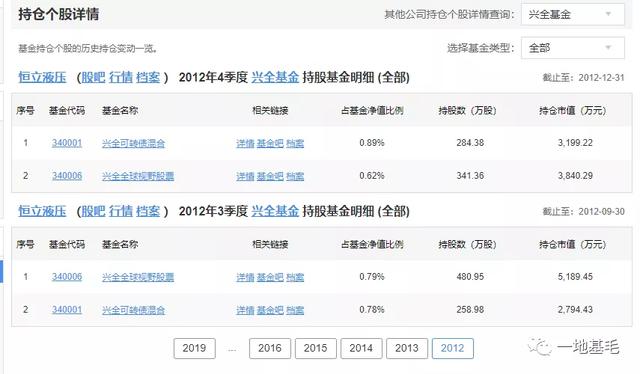Click the 持仓个股详情 page title
The height and width of the screenshot is (374, 640).
[58, 14]
